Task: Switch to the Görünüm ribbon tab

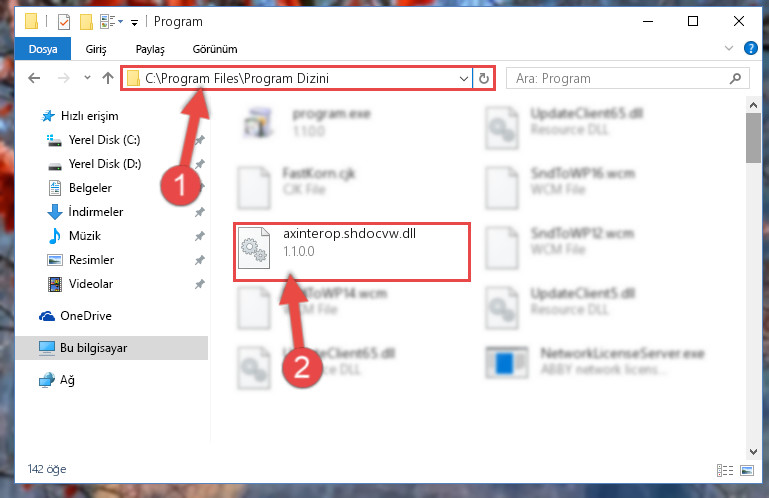Action: (215, 49)
